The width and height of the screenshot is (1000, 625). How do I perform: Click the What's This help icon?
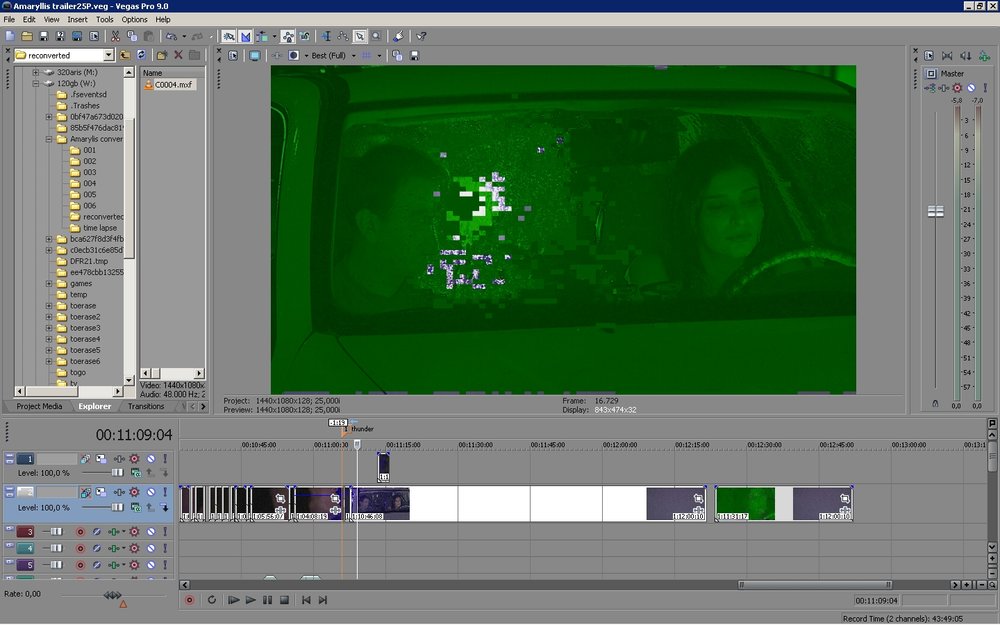click(x=421, y=36)
